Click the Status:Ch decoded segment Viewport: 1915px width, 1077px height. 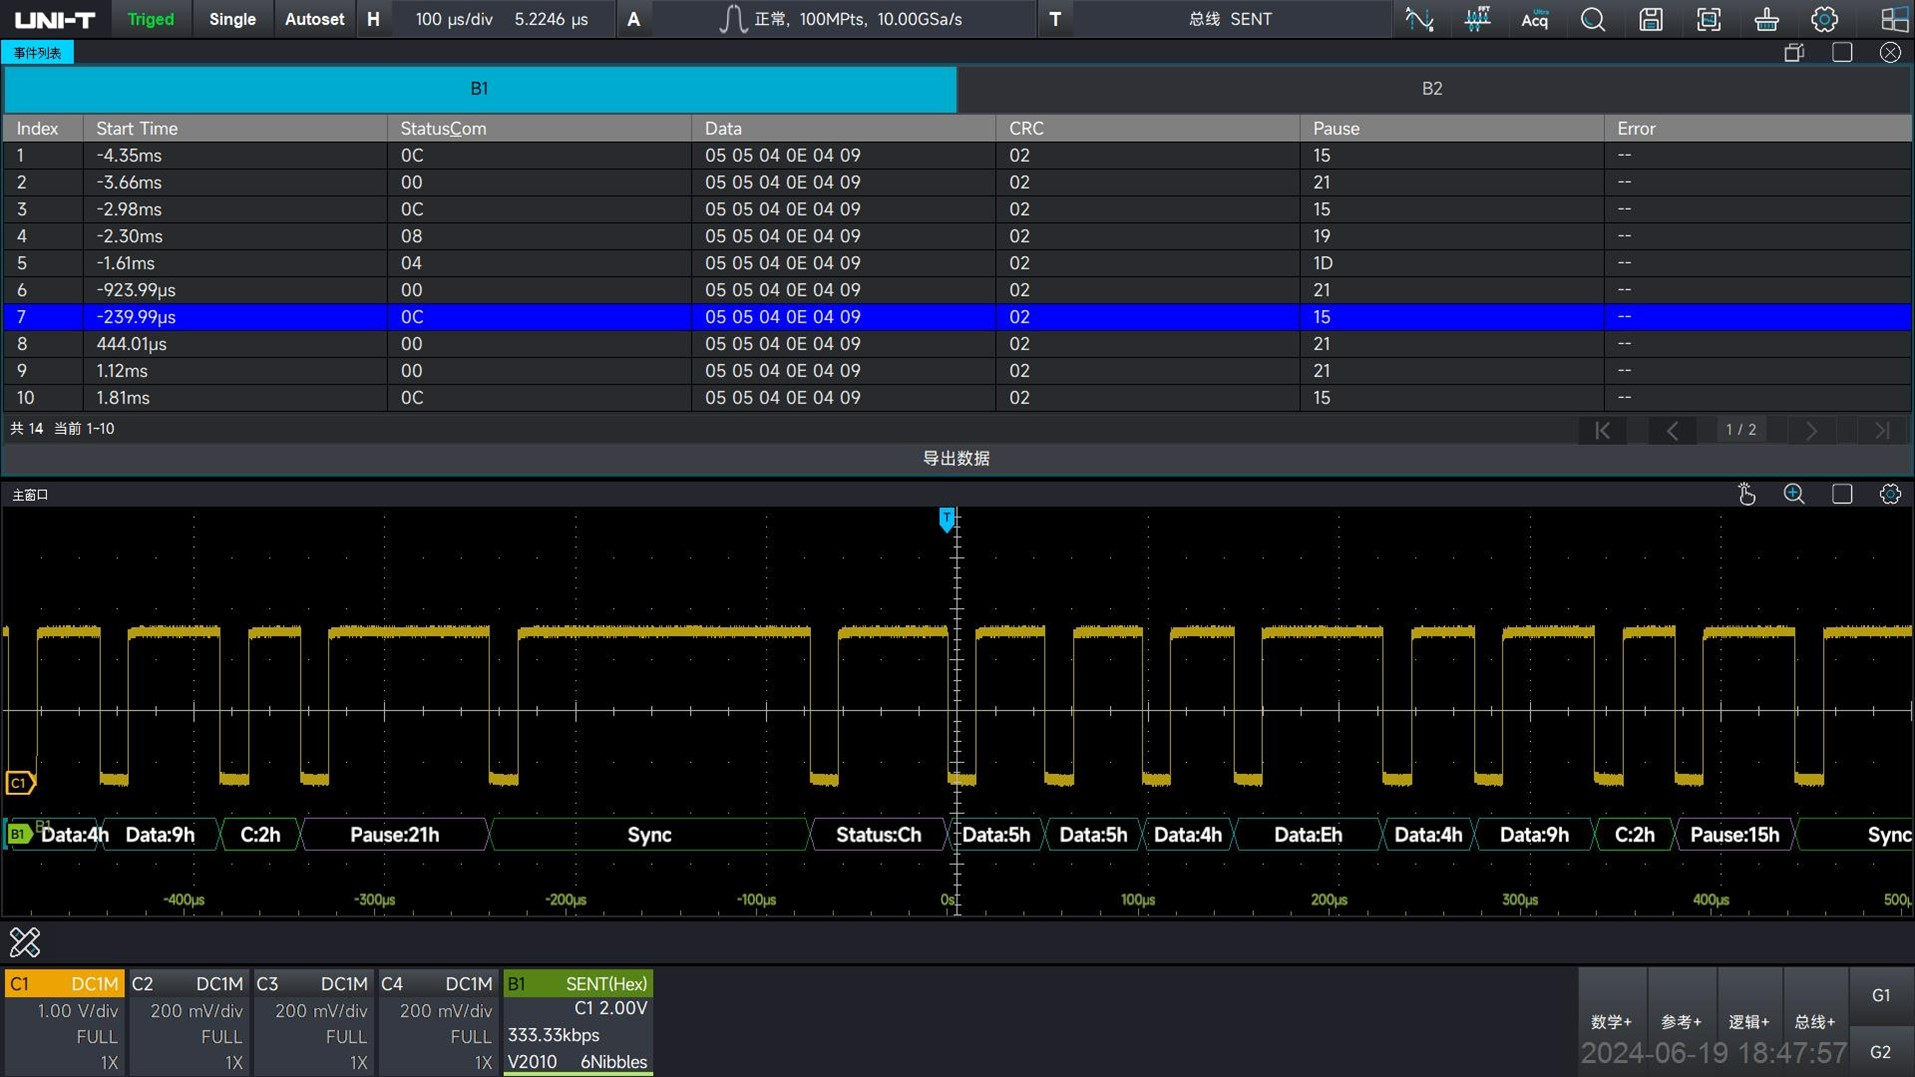(x=878, y=835)
